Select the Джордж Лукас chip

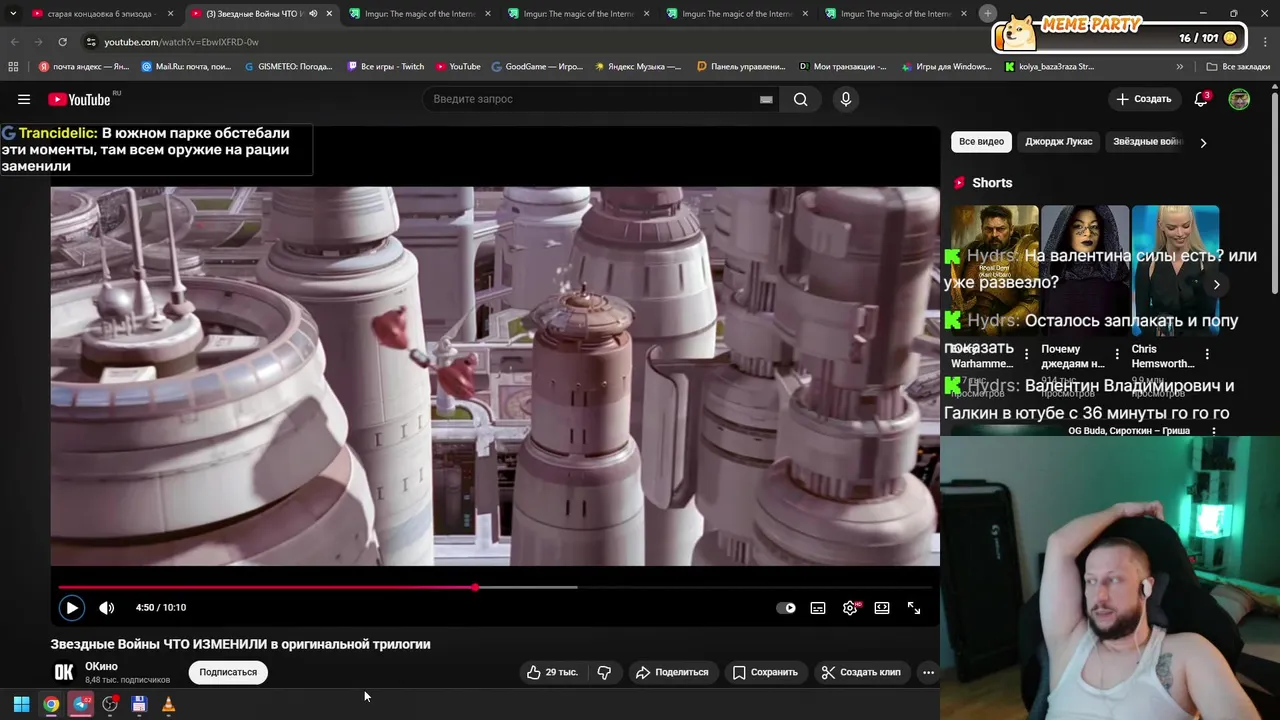[x=1058, y=142]
